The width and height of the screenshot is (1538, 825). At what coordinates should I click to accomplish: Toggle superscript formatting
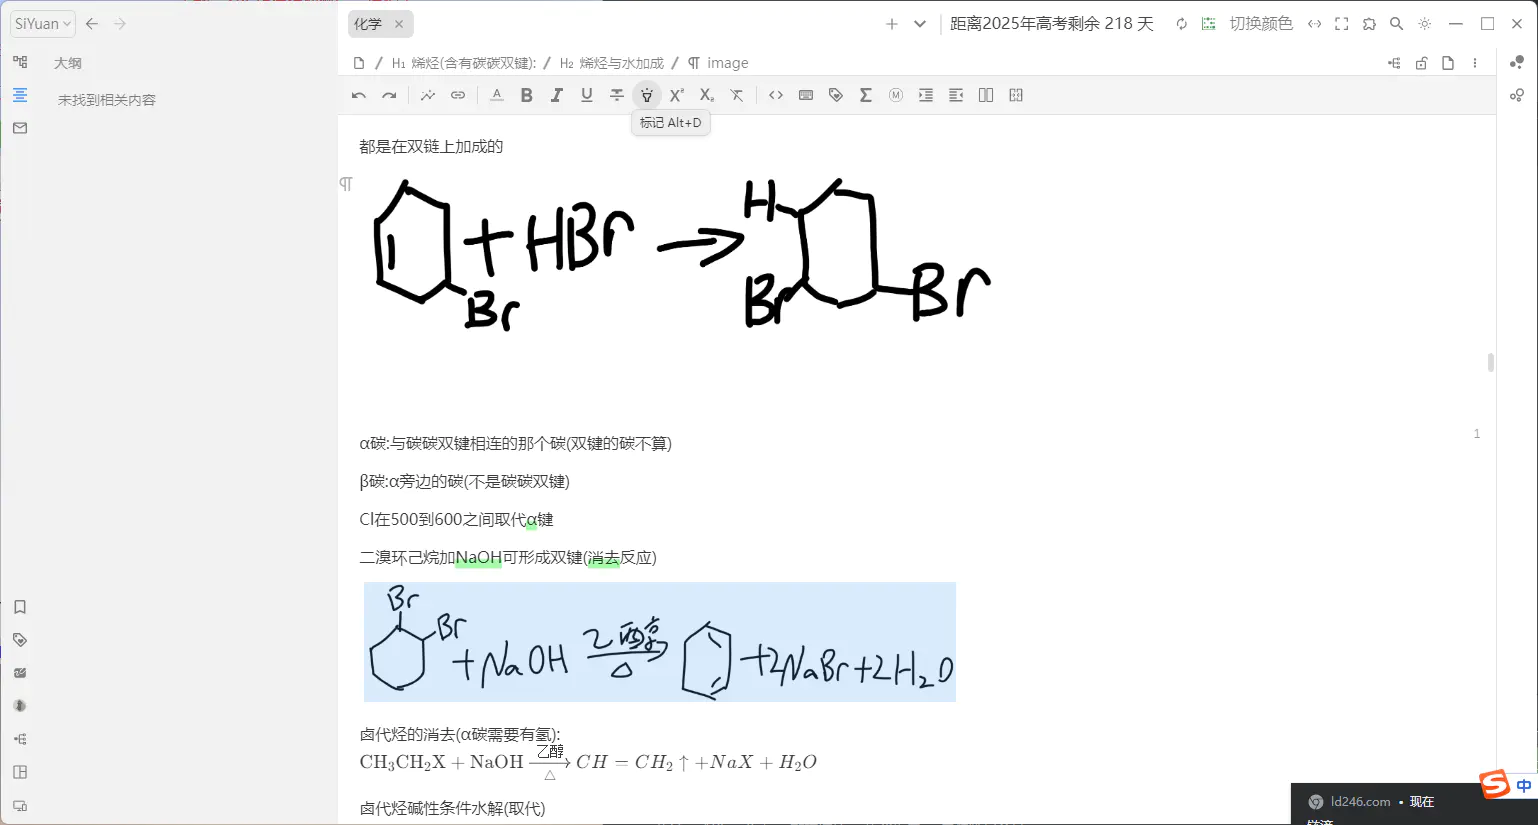pos(677,95)
